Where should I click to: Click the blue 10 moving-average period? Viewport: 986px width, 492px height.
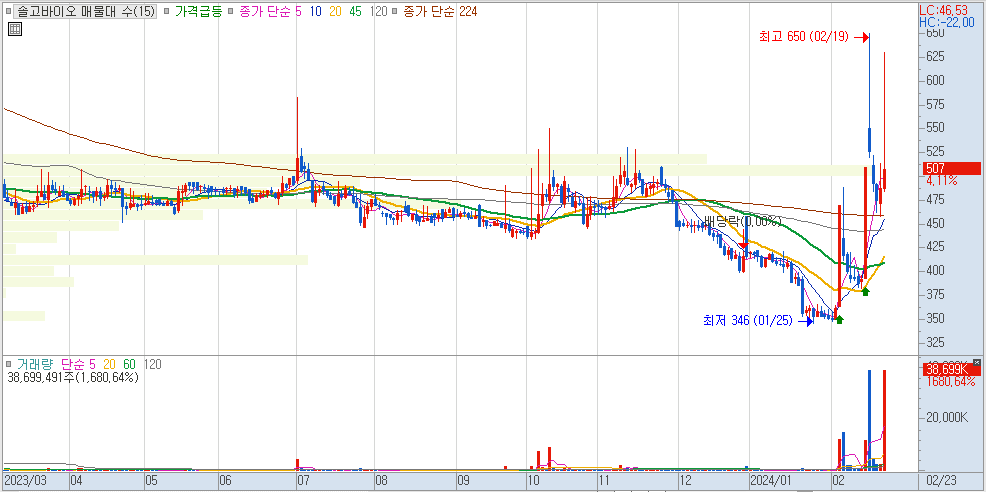click(316, 11)
